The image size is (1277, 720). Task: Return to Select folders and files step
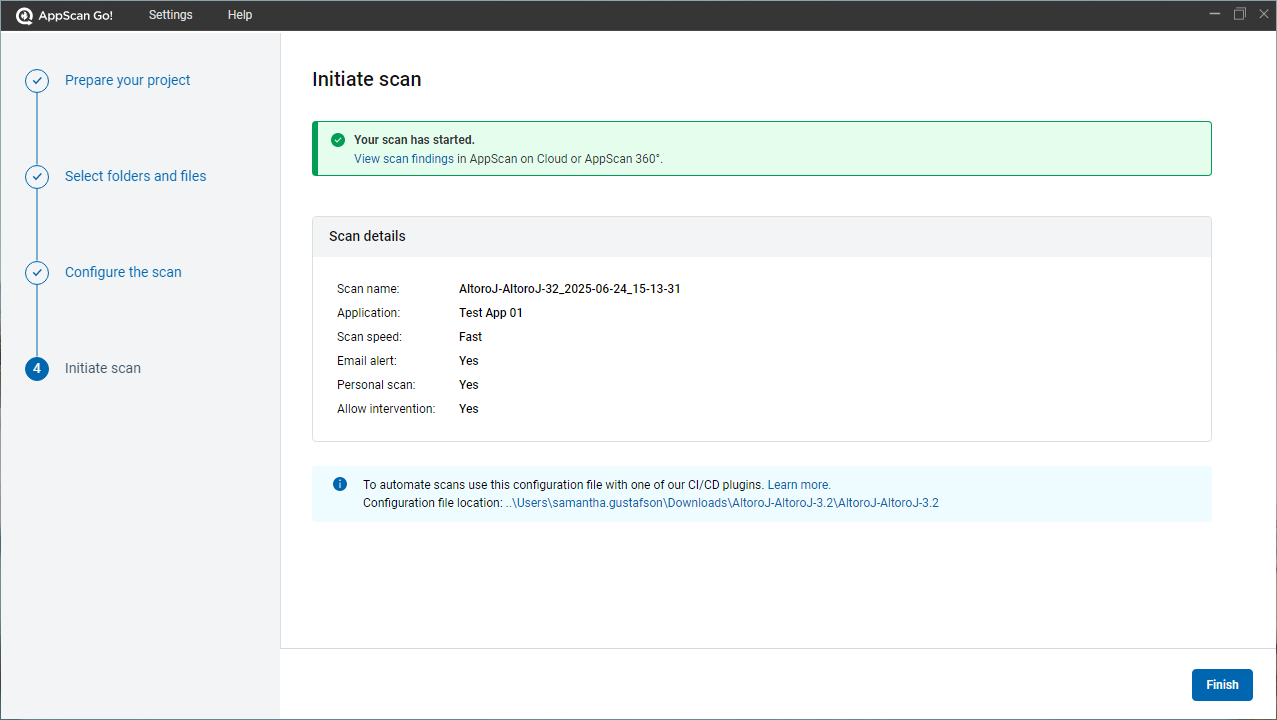tap(135, 176)
